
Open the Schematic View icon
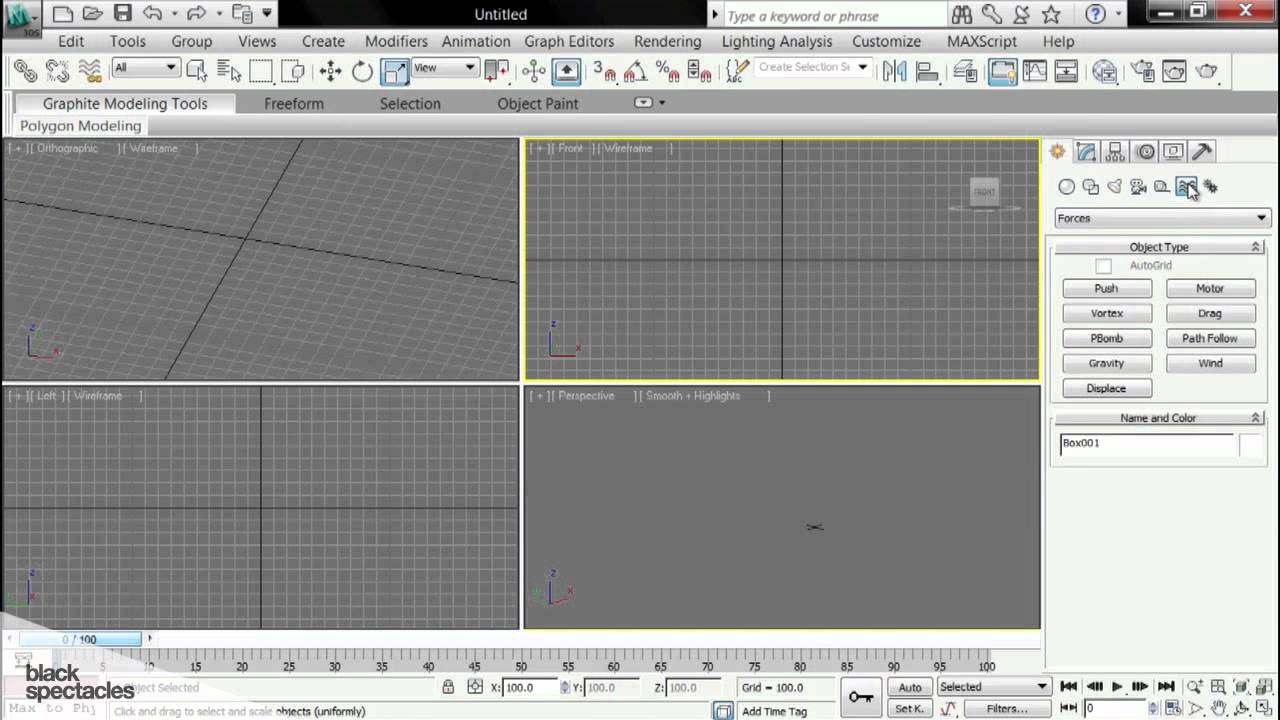tap(1066, 71)
